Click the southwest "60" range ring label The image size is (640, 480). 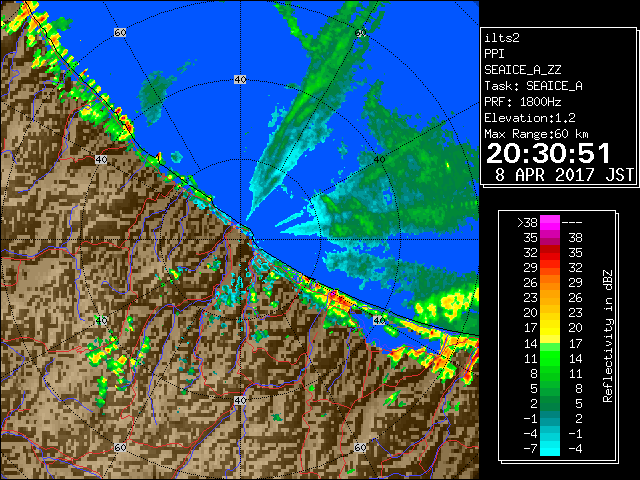[x=120, y=447]
